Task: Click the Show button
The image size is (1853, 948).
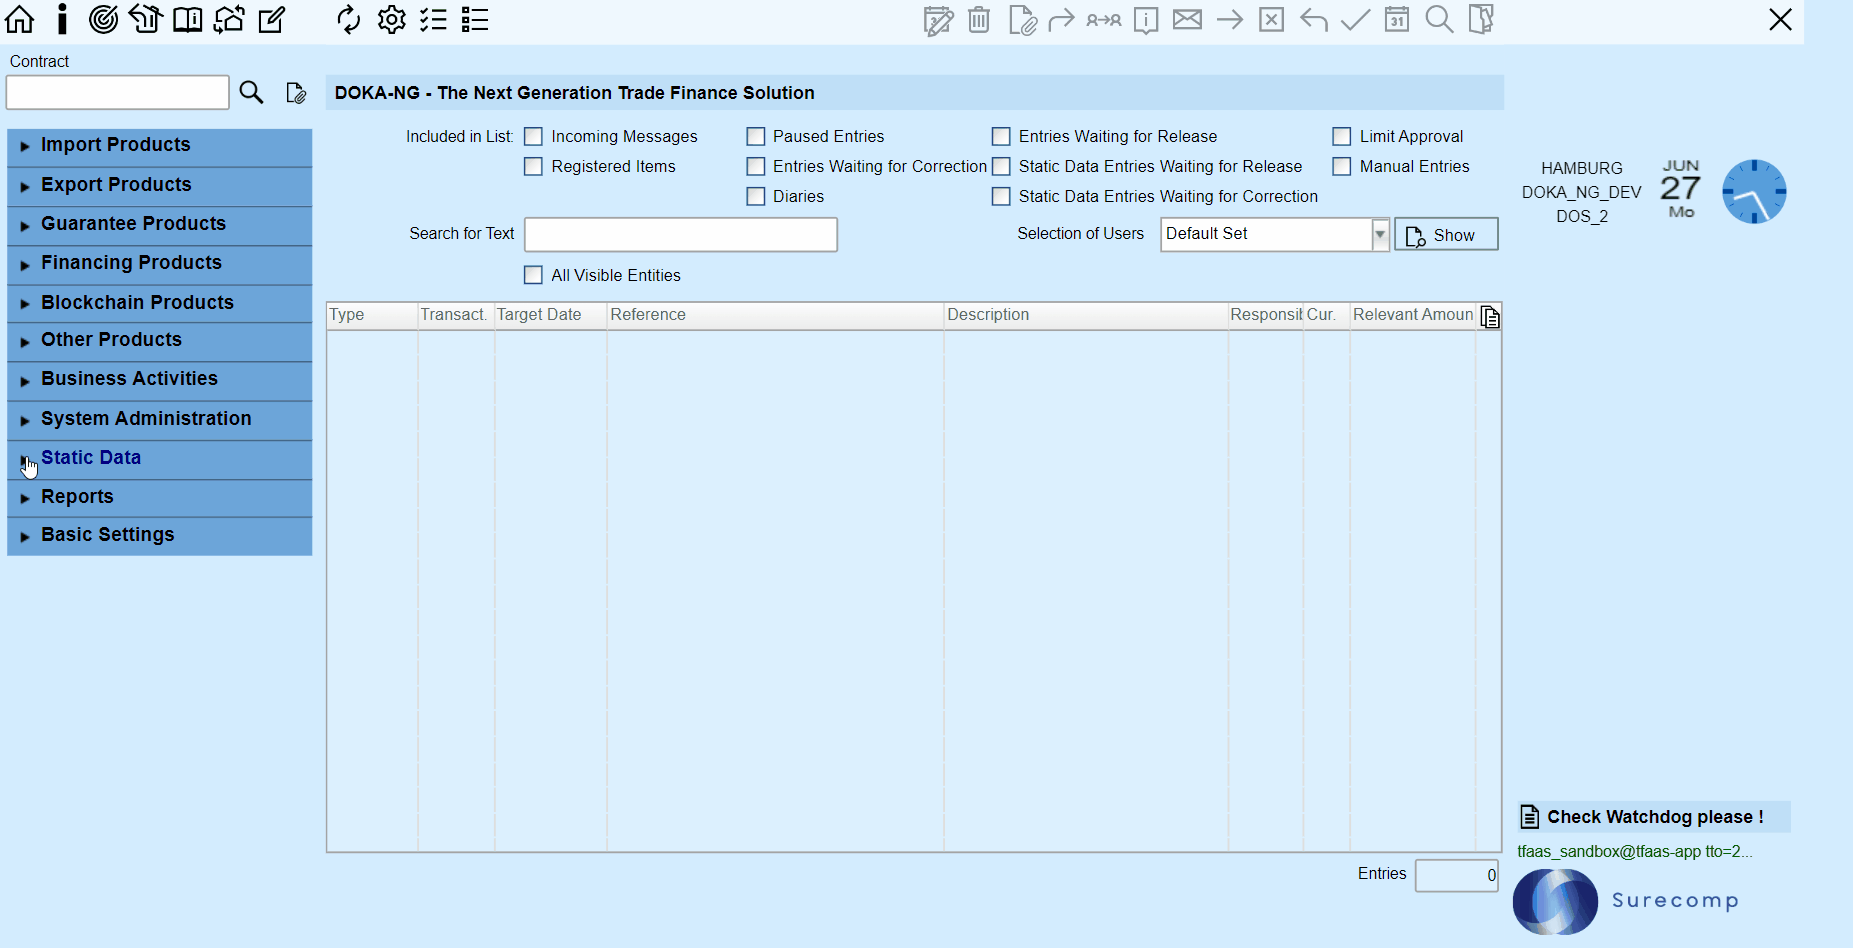Action: [1446, 234]
